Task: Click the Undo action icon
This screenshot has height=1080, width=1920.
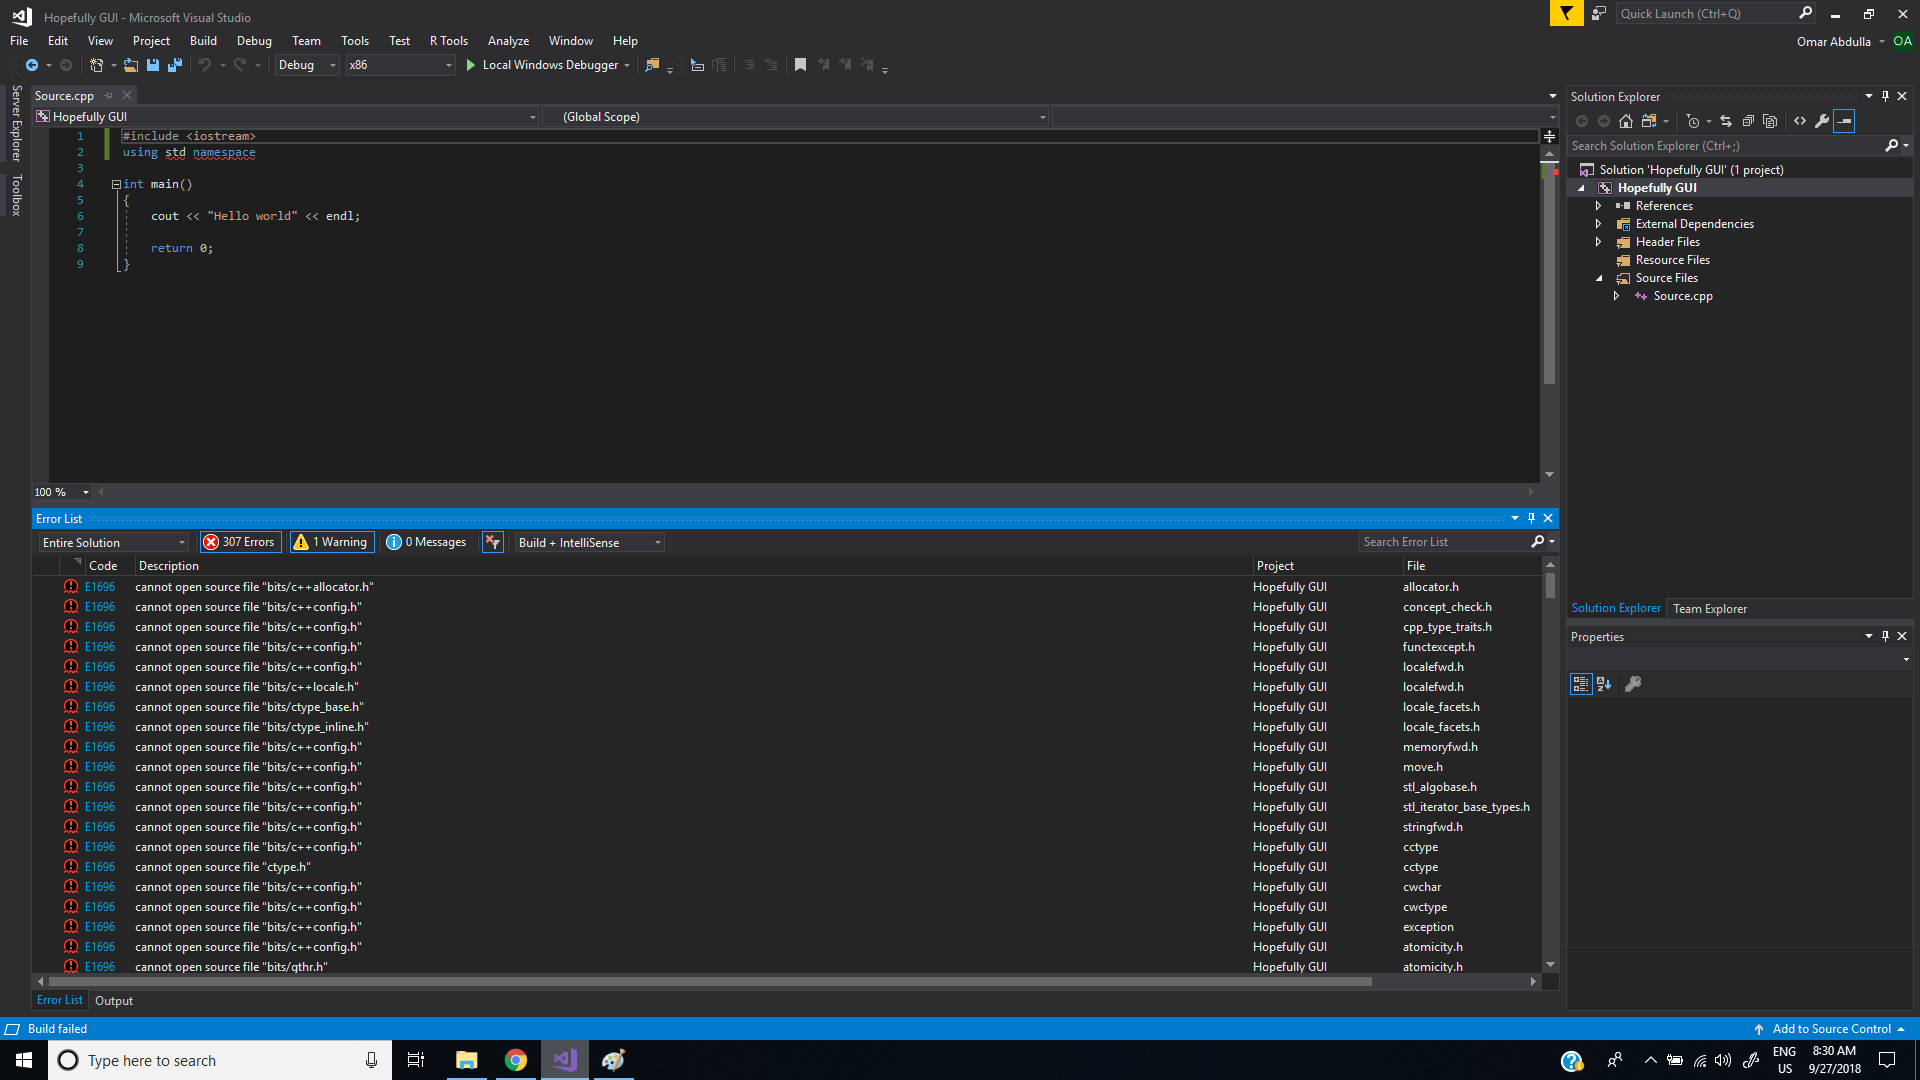Action: point(202,65)
